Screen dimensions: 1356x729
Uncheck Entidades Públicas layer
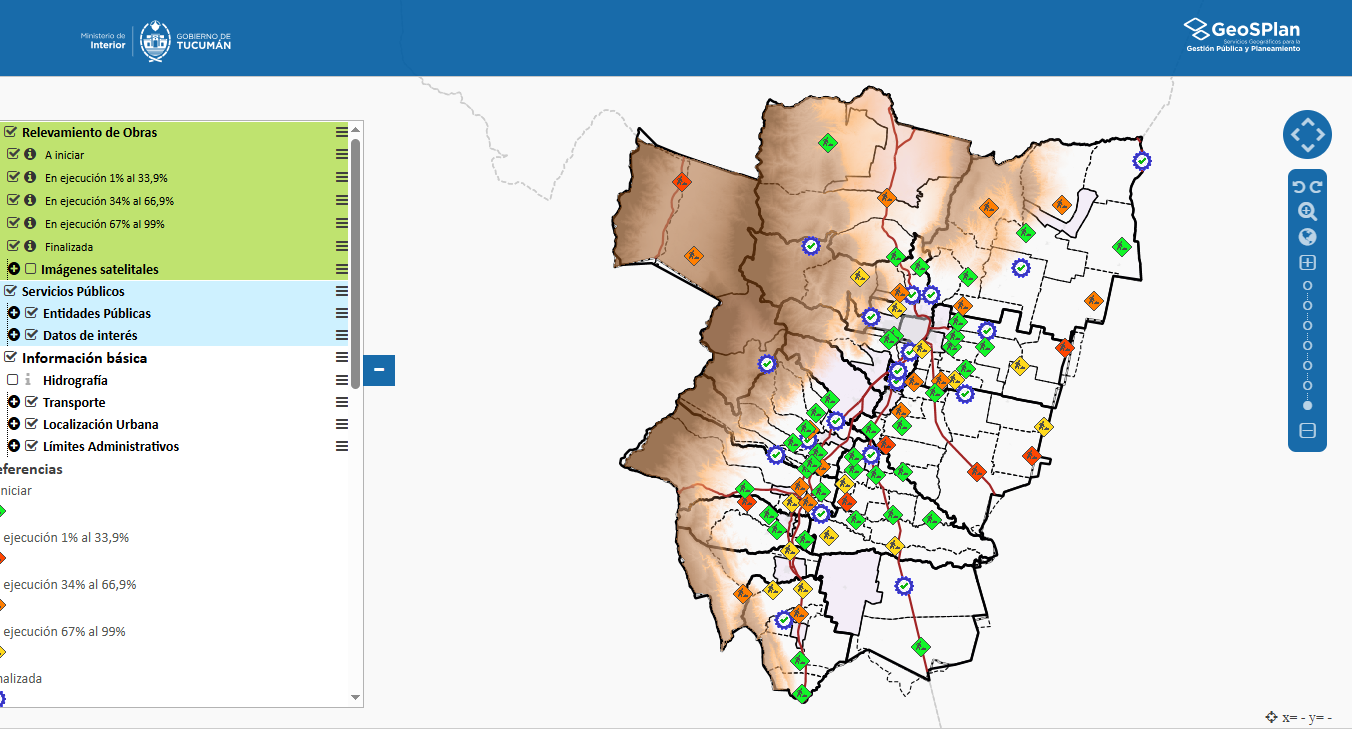[31, 313]
